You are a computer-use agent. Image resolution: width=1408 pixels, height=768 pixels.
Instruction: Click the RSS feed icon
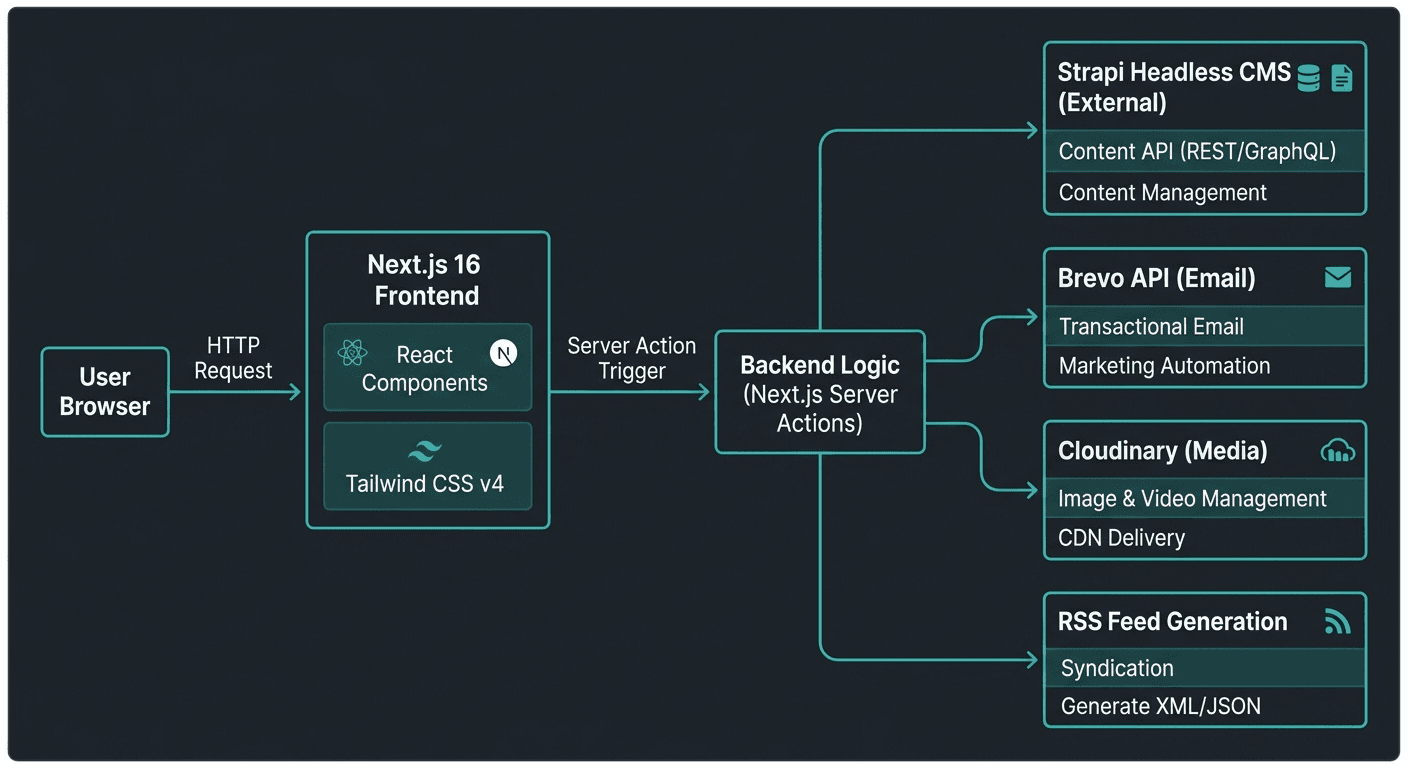click(x=1338, y=622)
